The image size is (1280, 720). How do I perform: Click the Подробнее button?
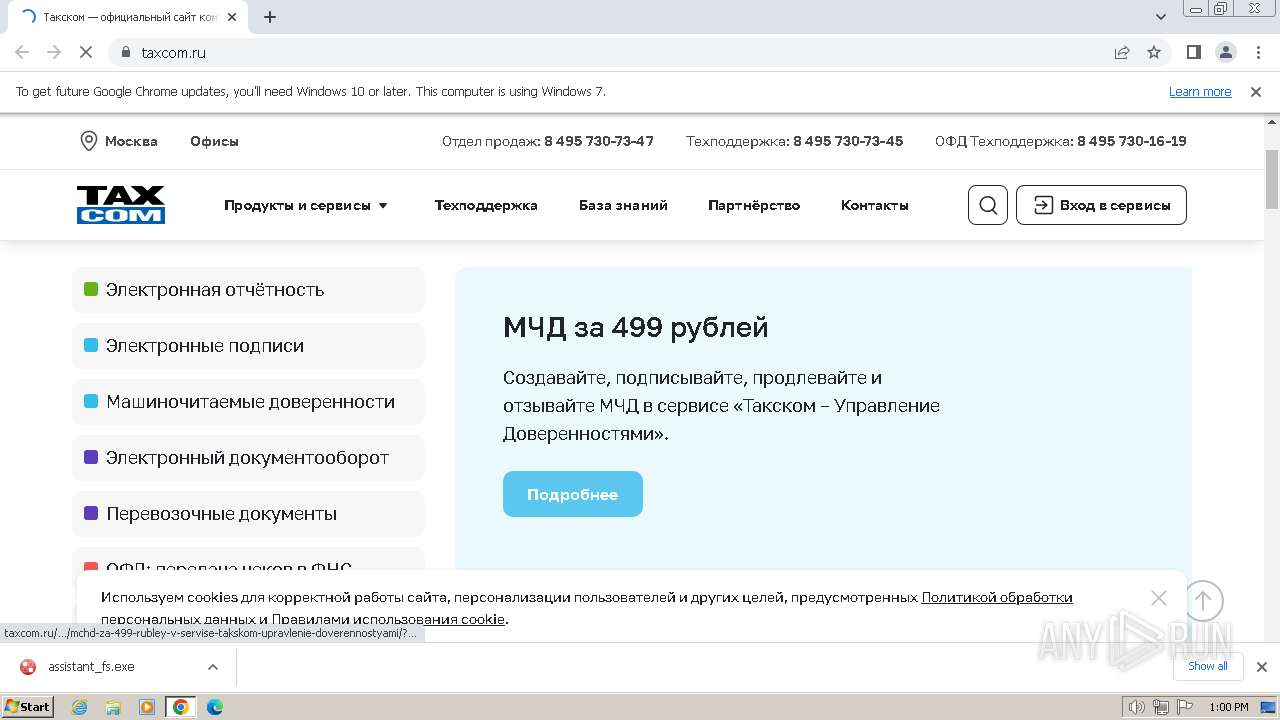click(x=573, y=494)
